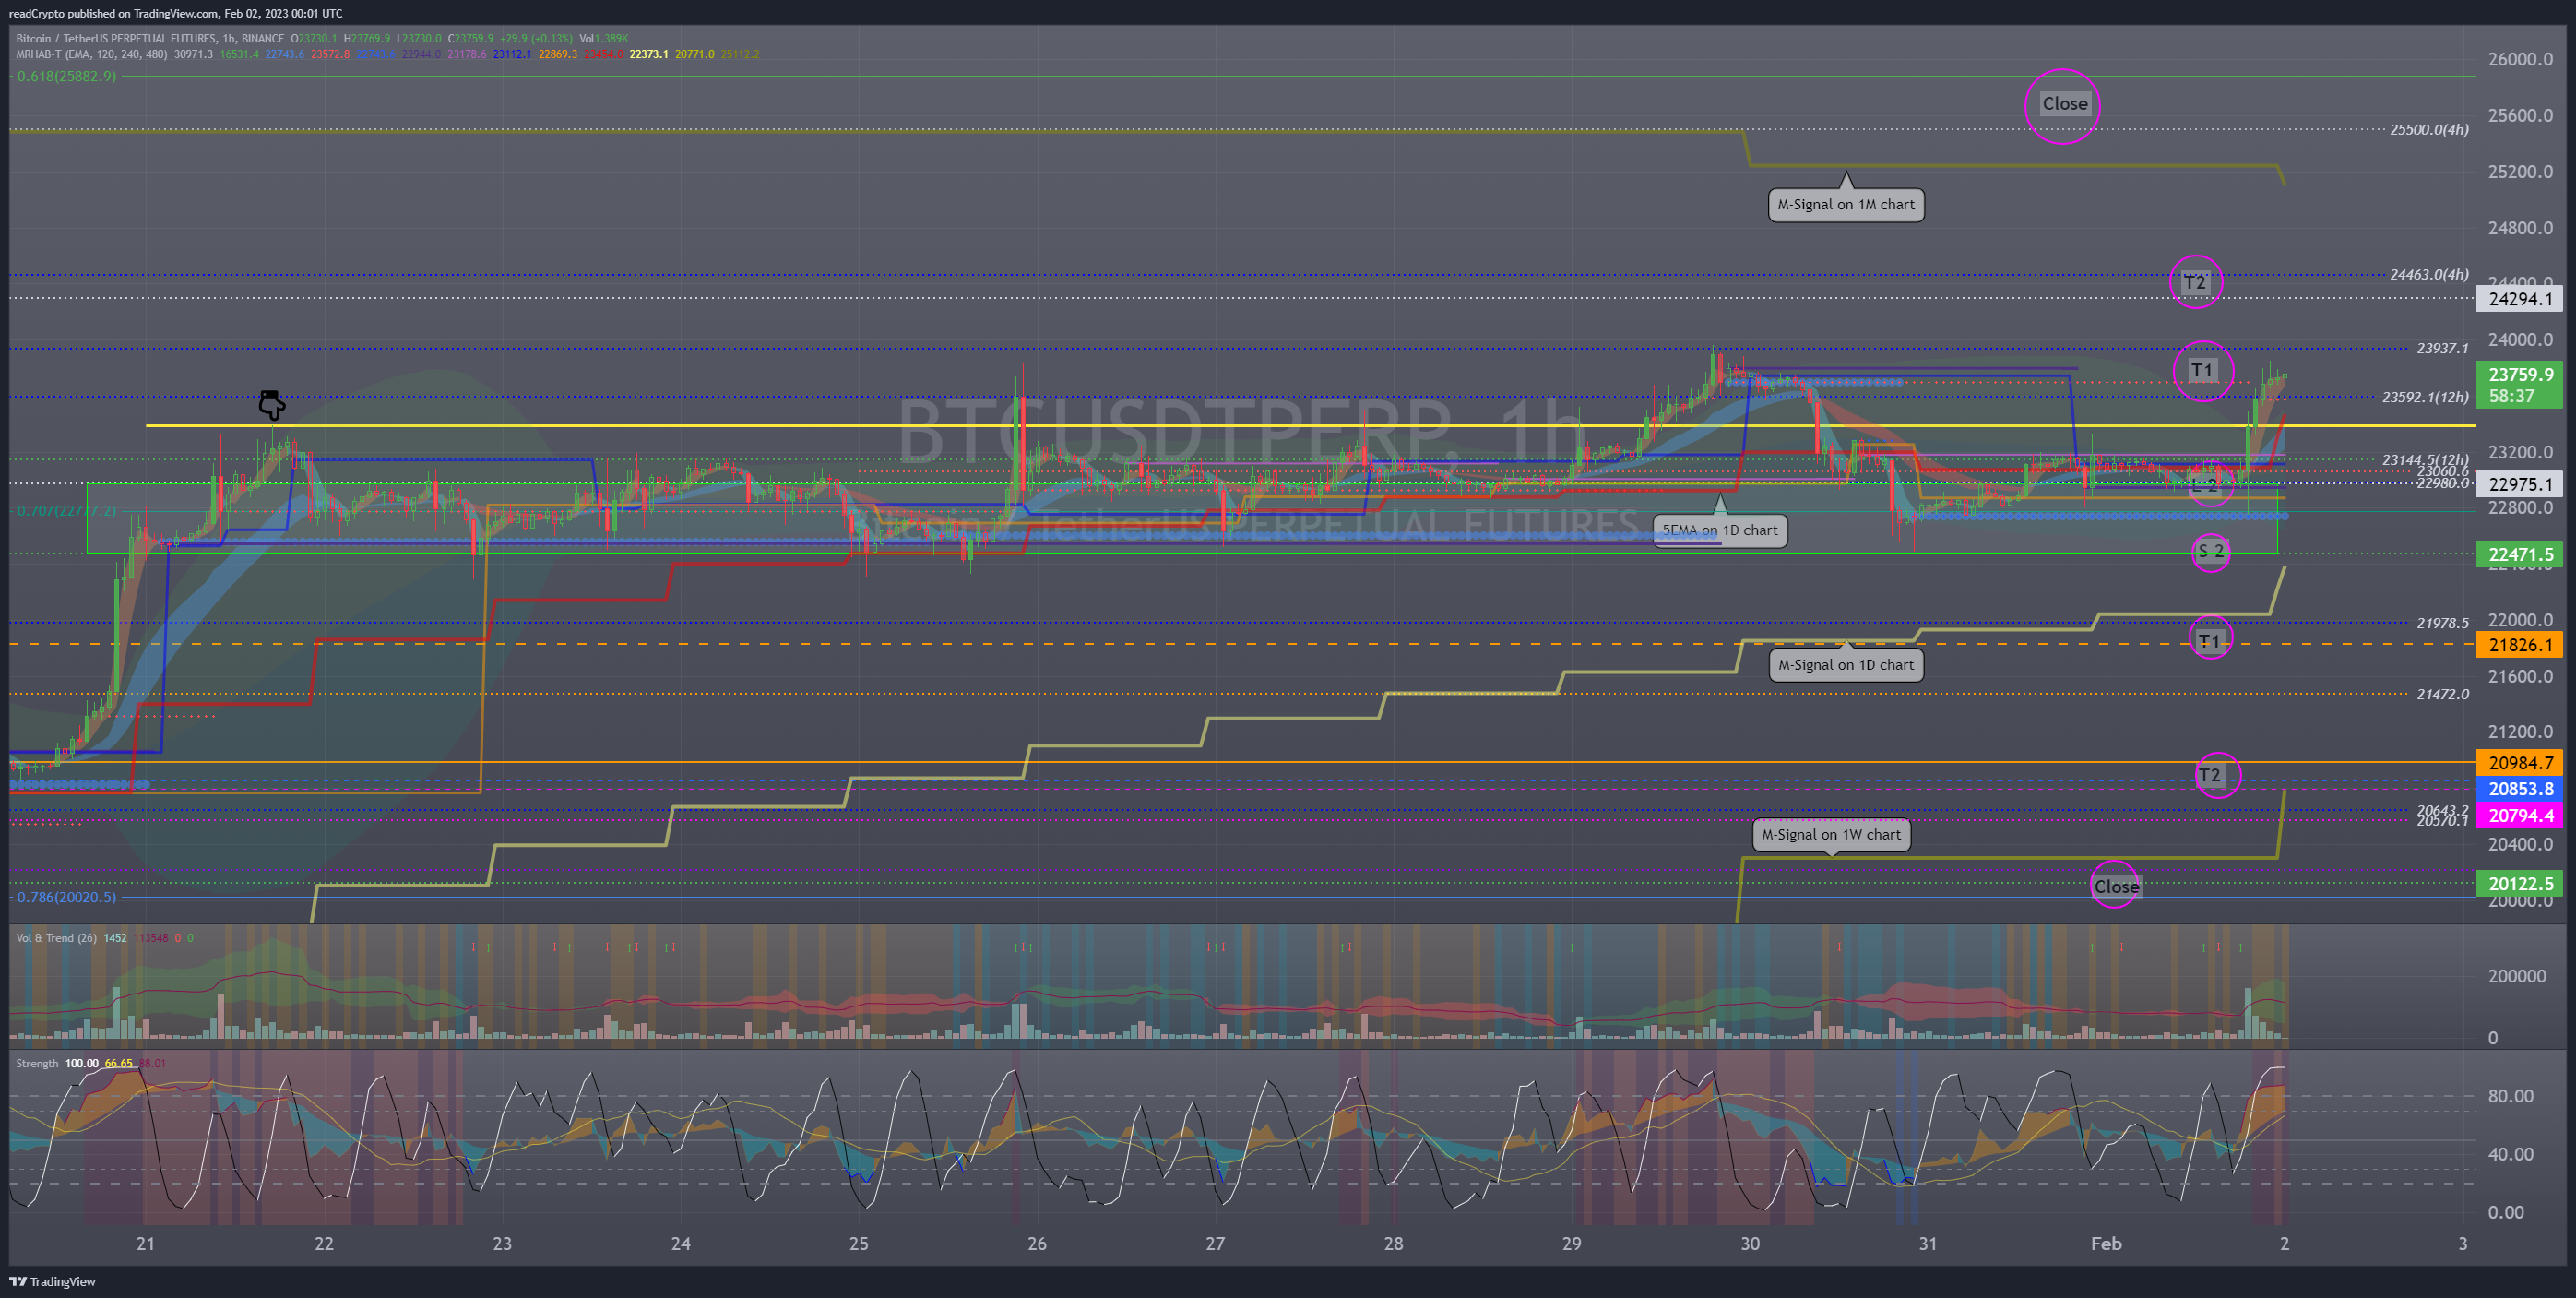The height and width of the screenshot is (1298, 2576).
Task: Click the blue 20853.8 price tag
Action: (x=2519, y=789)
